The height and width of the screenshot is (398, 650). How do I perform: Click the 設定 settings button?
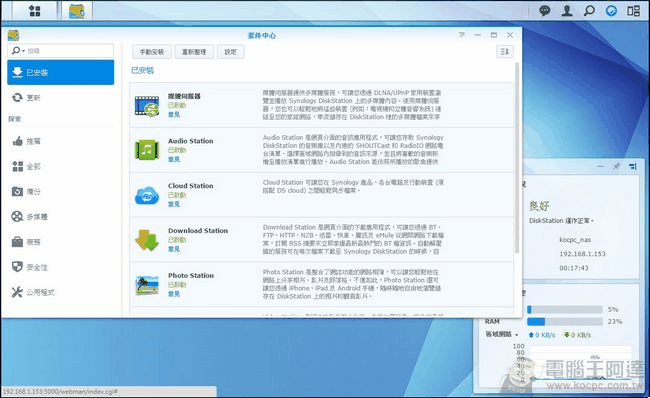click(x=230, y=52)
